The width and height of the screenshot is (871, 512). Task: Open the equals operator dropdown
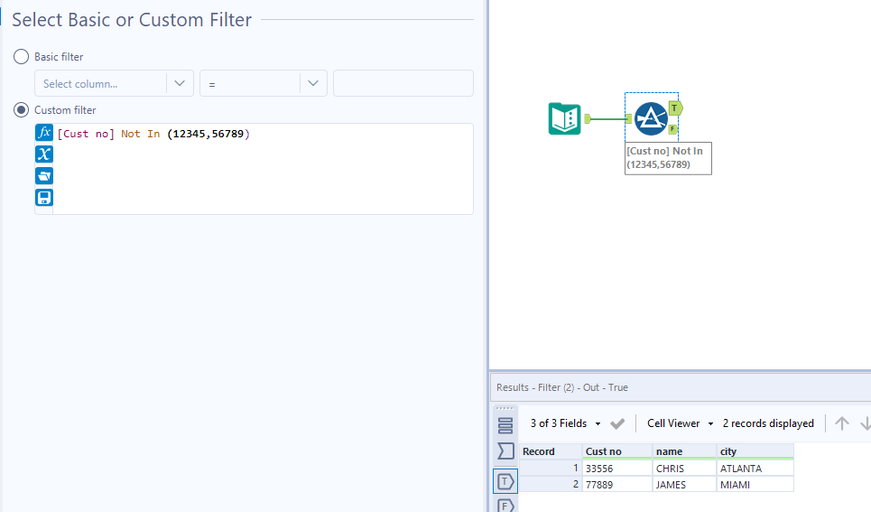tap(263, 83)
